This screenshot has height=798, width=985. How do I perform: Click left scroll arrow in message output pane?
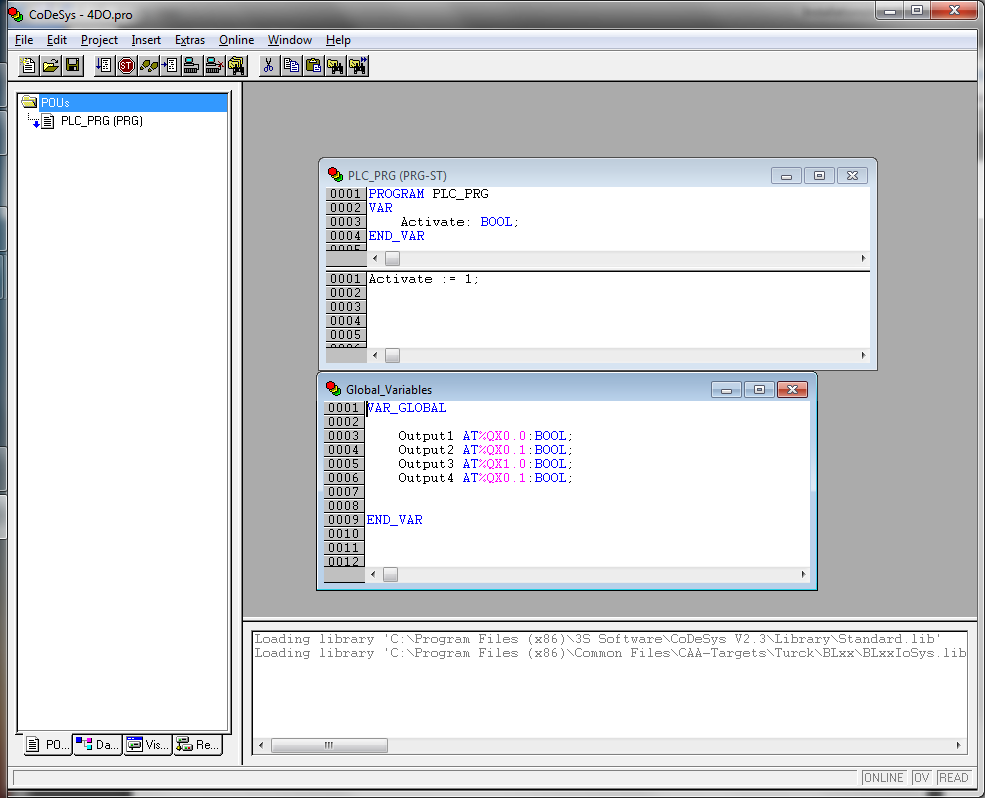click(x=261, y=745)
